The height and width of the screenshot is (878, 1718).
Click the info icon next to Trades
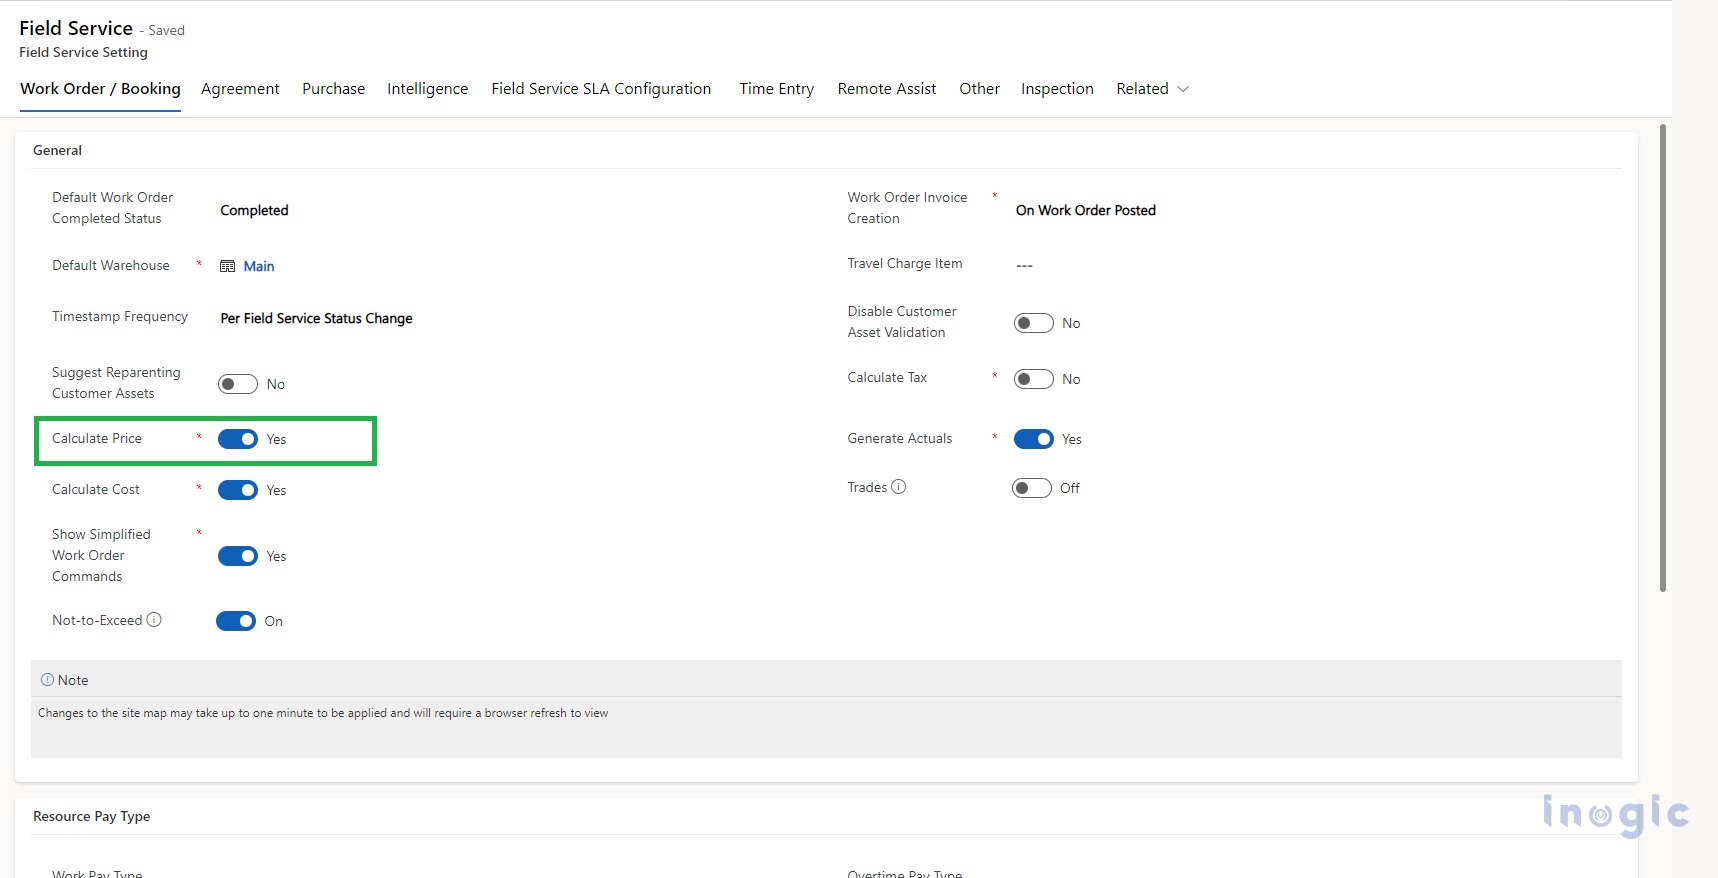click(898, 487)
